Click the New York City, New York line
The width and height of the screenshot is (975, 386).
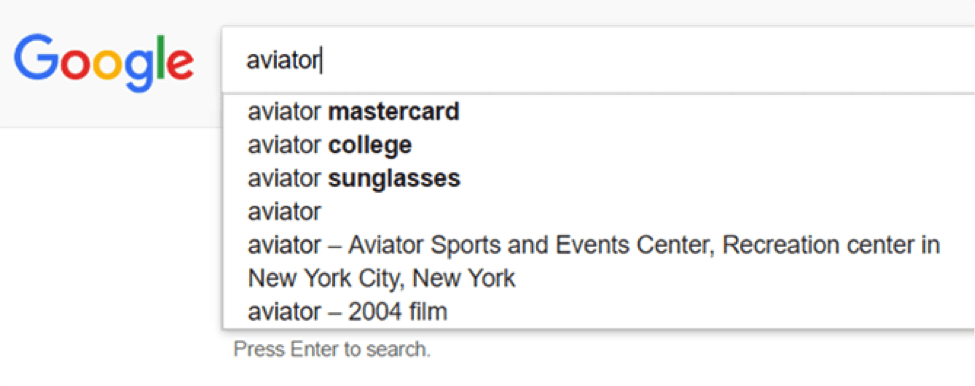381,278
